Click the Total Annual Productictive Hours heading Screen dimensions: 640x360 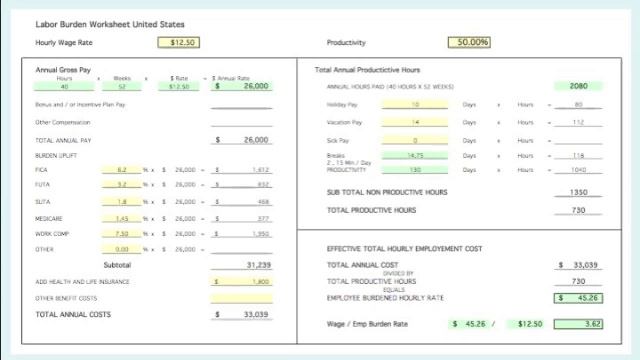point(367,70)
